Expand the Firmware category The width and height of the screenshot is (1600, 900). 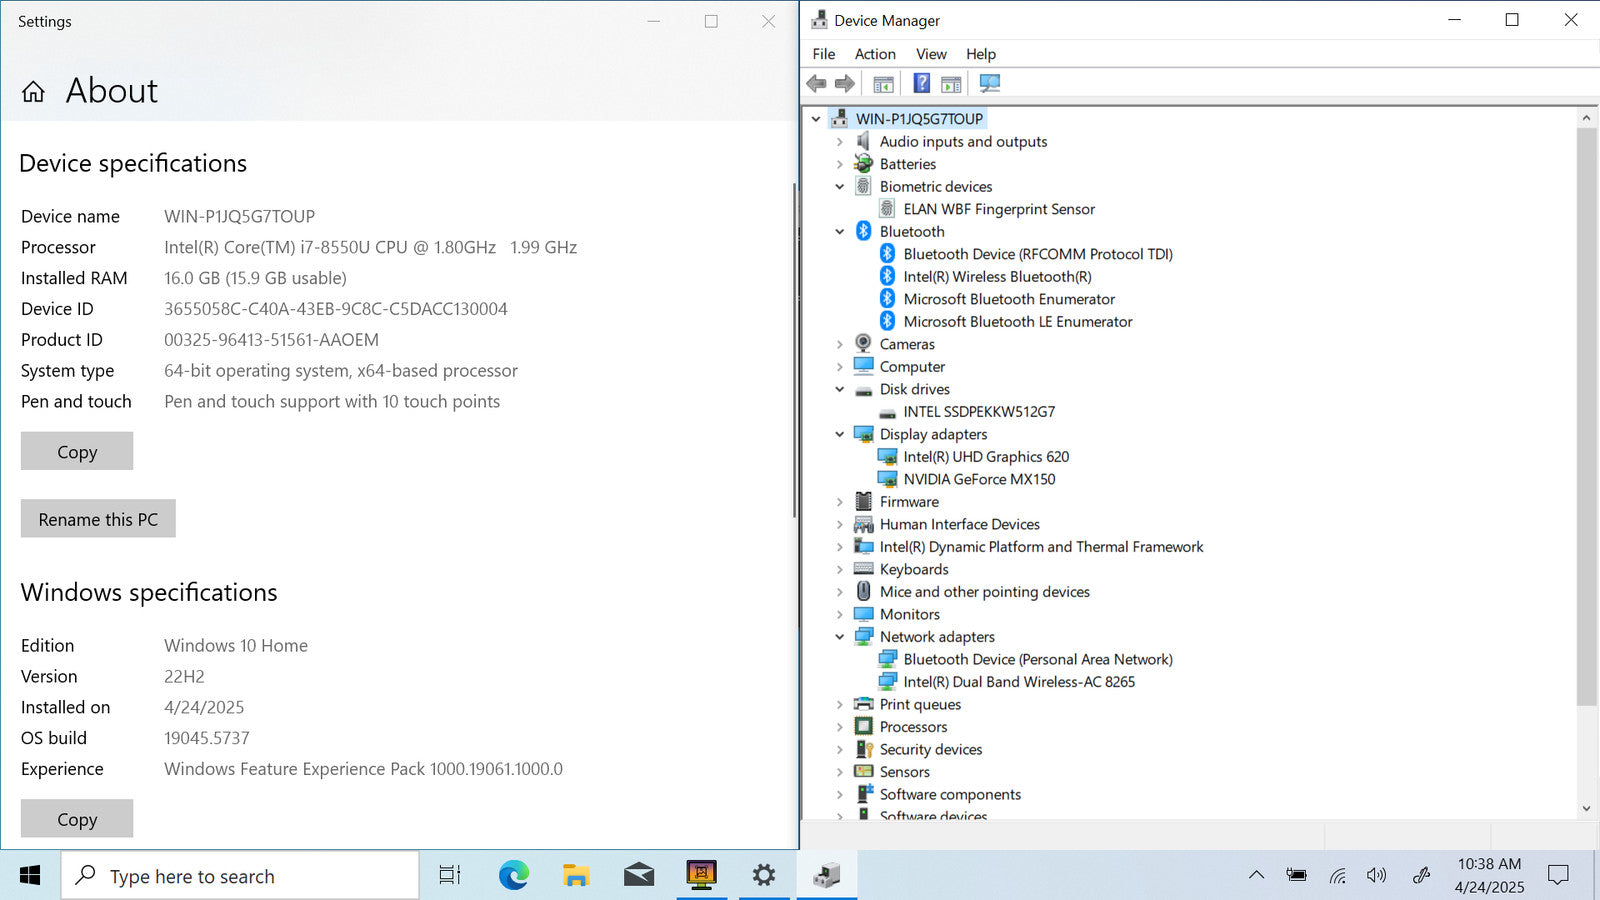click(840, 502)
